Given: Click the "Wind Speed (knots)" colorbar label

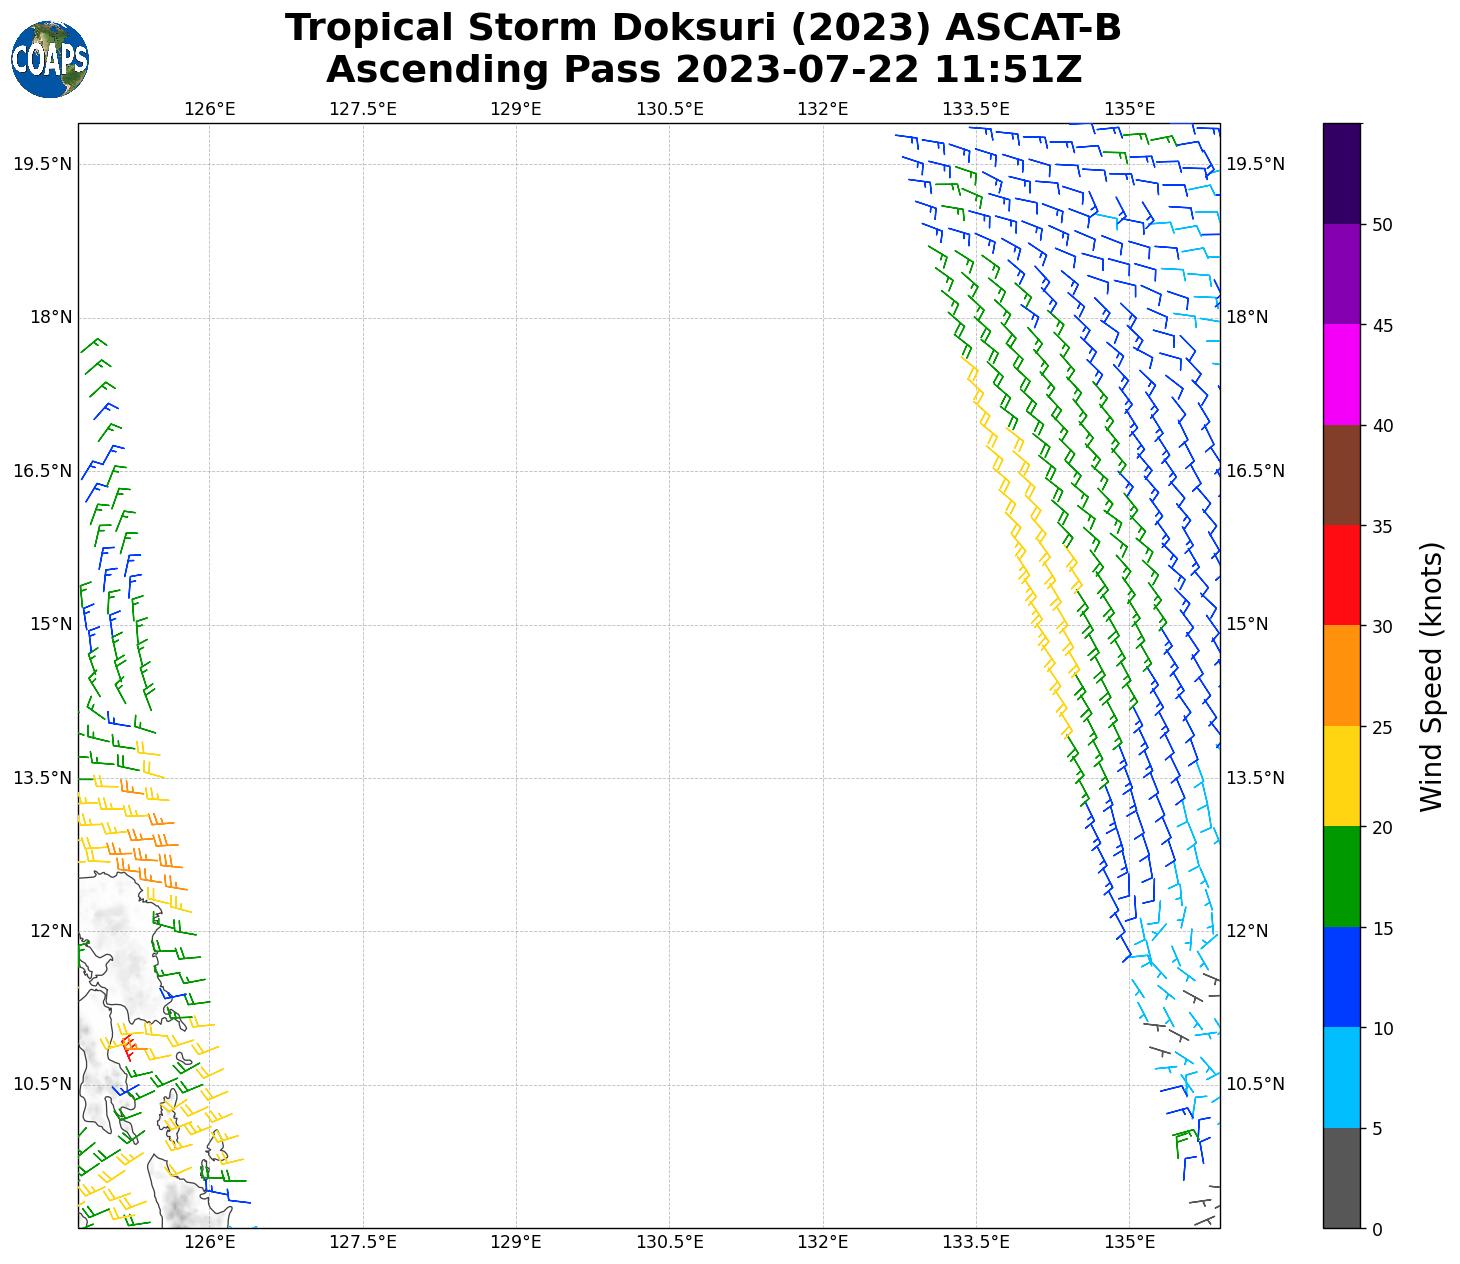Looking at the screenshot, I should (x=1432, y=677).
